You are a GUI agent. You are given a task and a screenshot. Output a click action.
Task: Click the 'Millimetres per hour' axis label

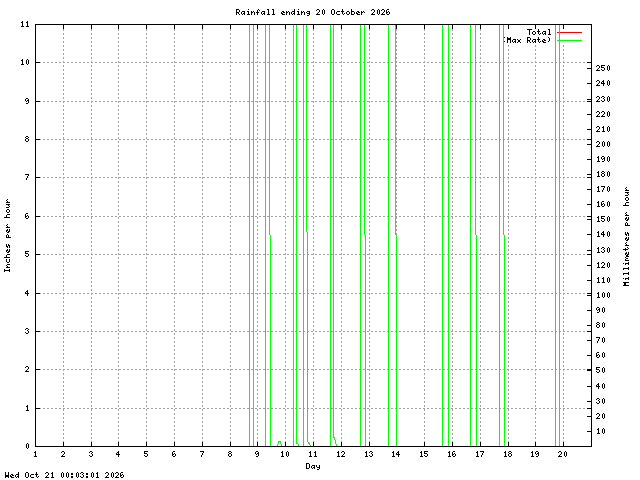pos(627,236)
